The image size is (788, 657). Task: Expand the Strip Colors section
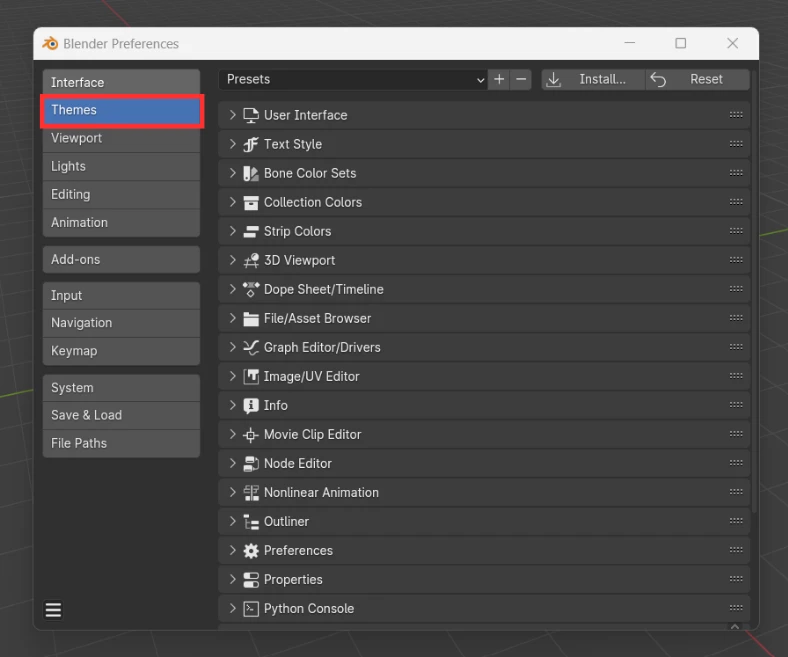232,231
